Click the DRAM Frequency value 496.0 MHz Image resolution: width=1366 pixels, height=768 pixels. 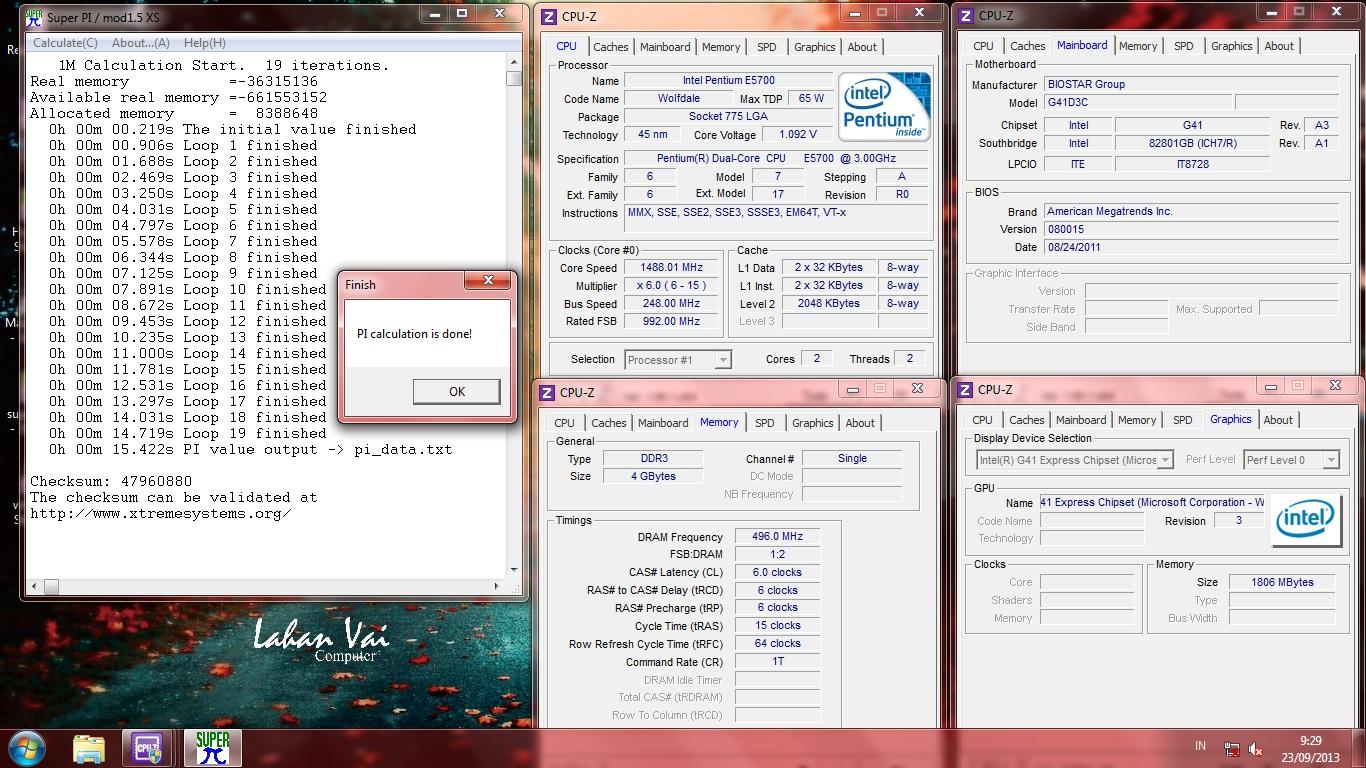tap(777, 537)
